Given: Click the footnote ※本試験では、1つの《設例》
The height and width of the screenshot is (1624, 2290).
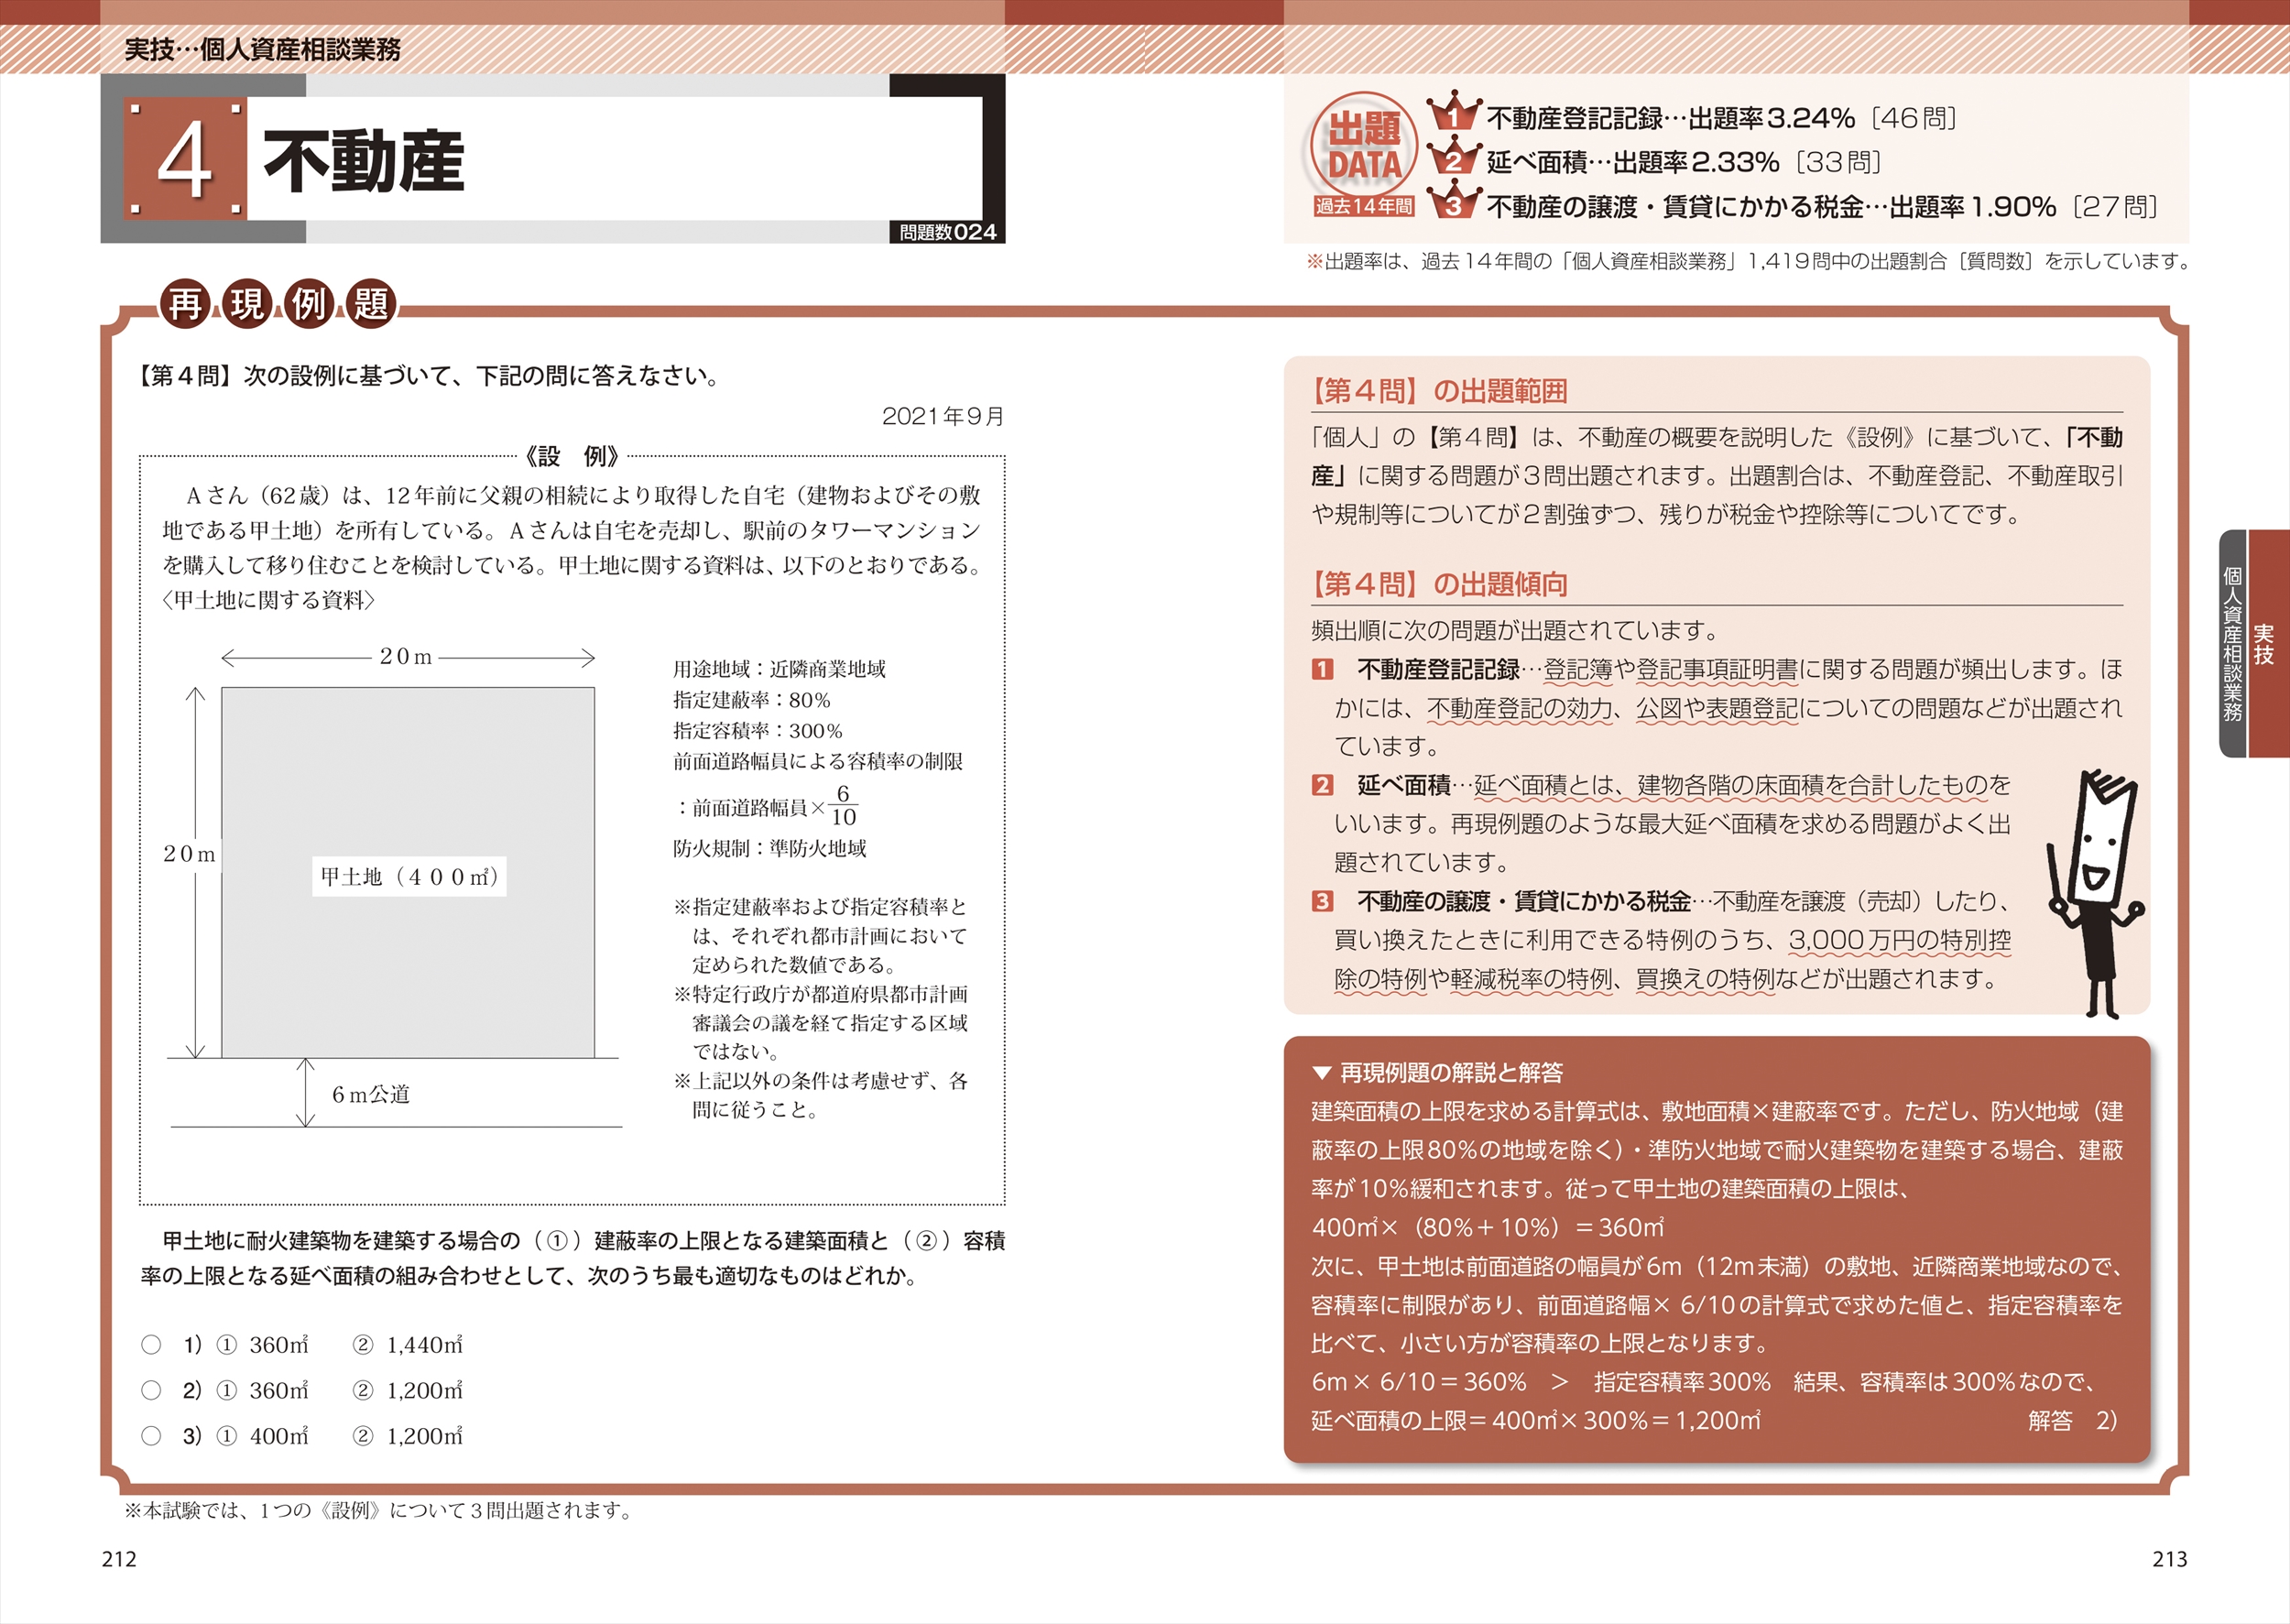Looking at the screenshot, I should point(381,1510).
